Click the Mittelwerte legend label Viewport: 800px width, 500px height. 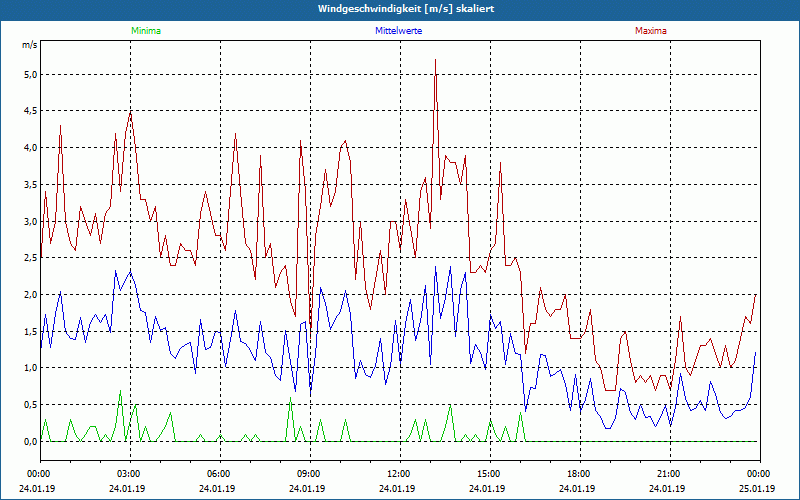tap(398, 31)
